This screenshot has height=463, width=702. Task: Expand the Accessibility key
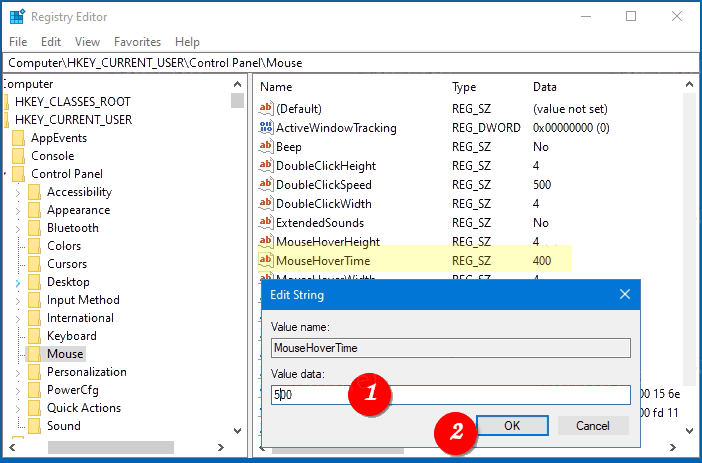click(x=17, y=193)
